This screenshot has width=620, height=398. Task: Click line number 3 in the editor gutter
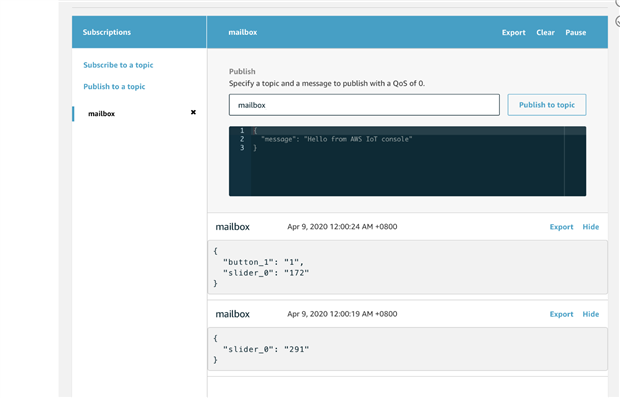(x=242, y=148)
